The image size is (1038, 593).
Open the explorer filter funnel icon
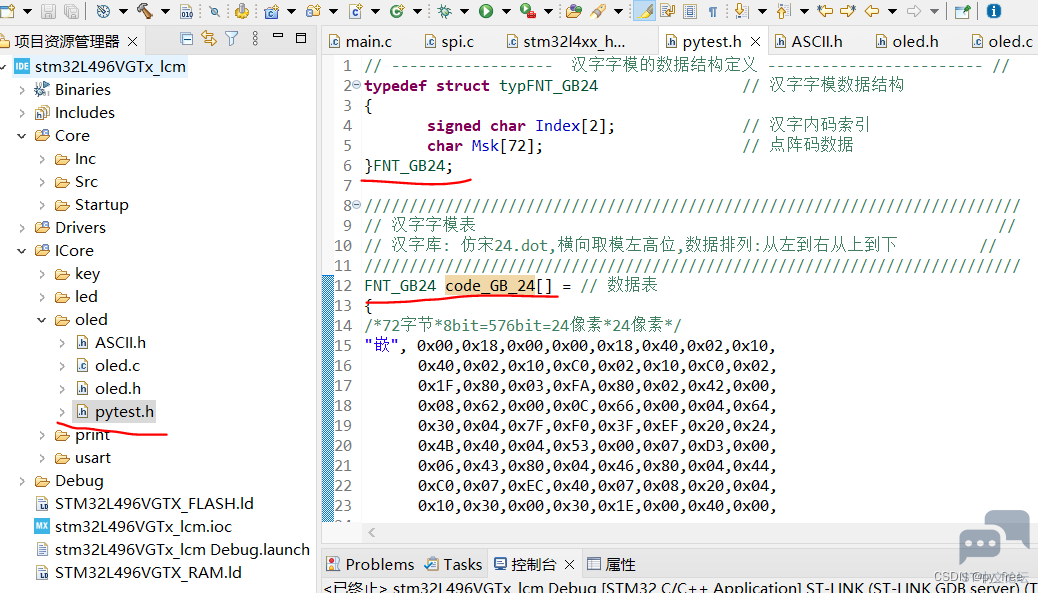(x=231, y=39)
